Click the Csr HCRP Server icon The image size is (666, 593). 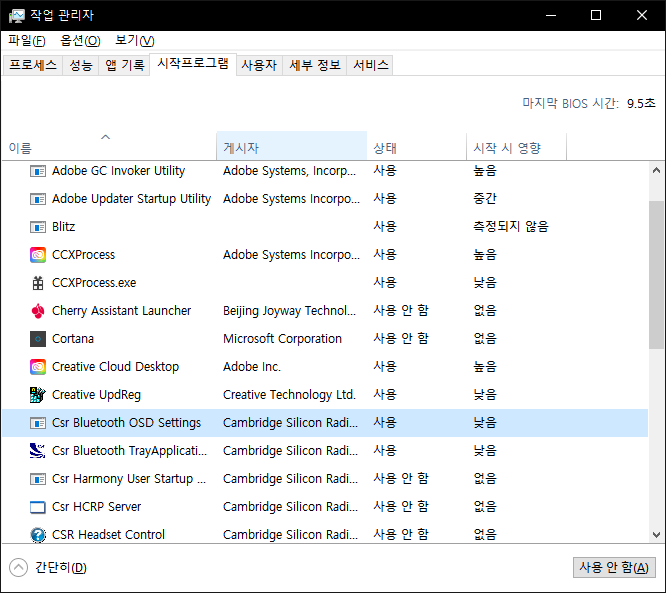tap(38, 507)
